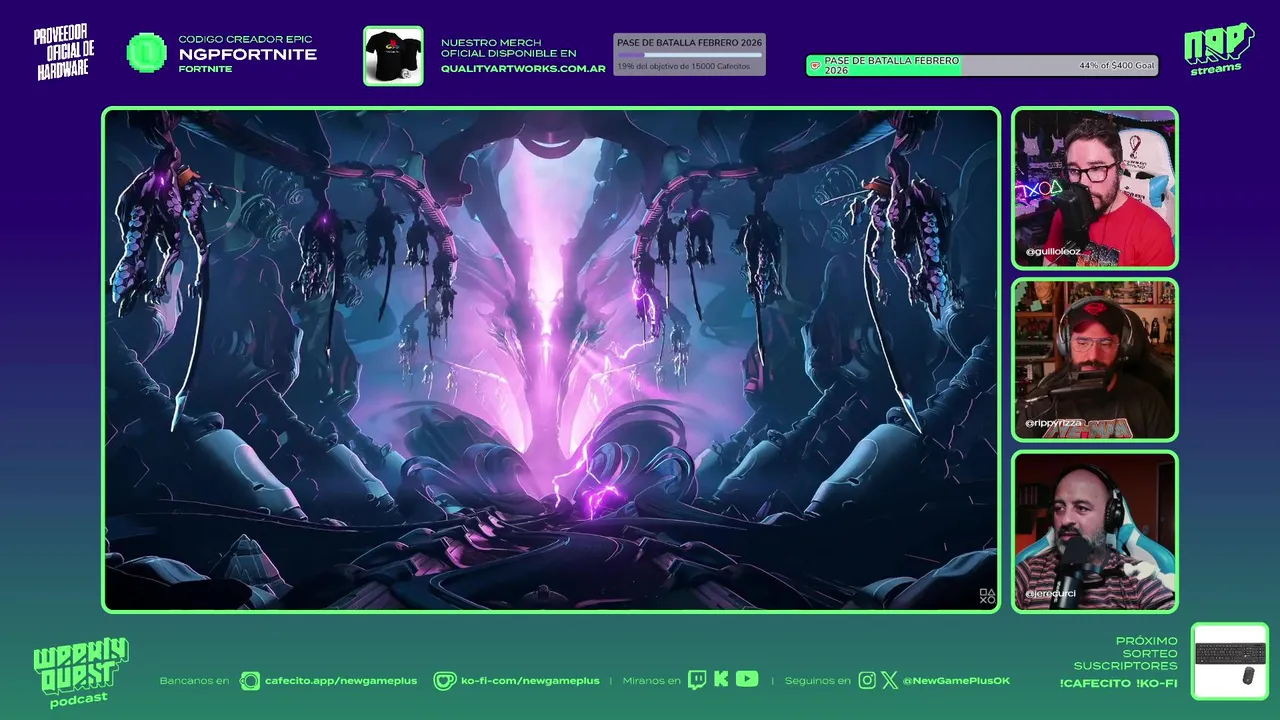Click 'NUESTRO MERCH OFICIAL DISPONIBLE EN' text
The height and width of the screenshot is (720, 1280).
509,48
